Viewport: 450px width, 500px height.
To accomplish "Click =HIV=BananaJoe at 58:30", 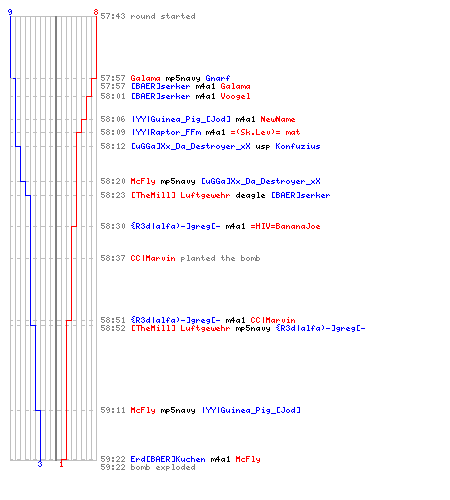I will point(285,226).
